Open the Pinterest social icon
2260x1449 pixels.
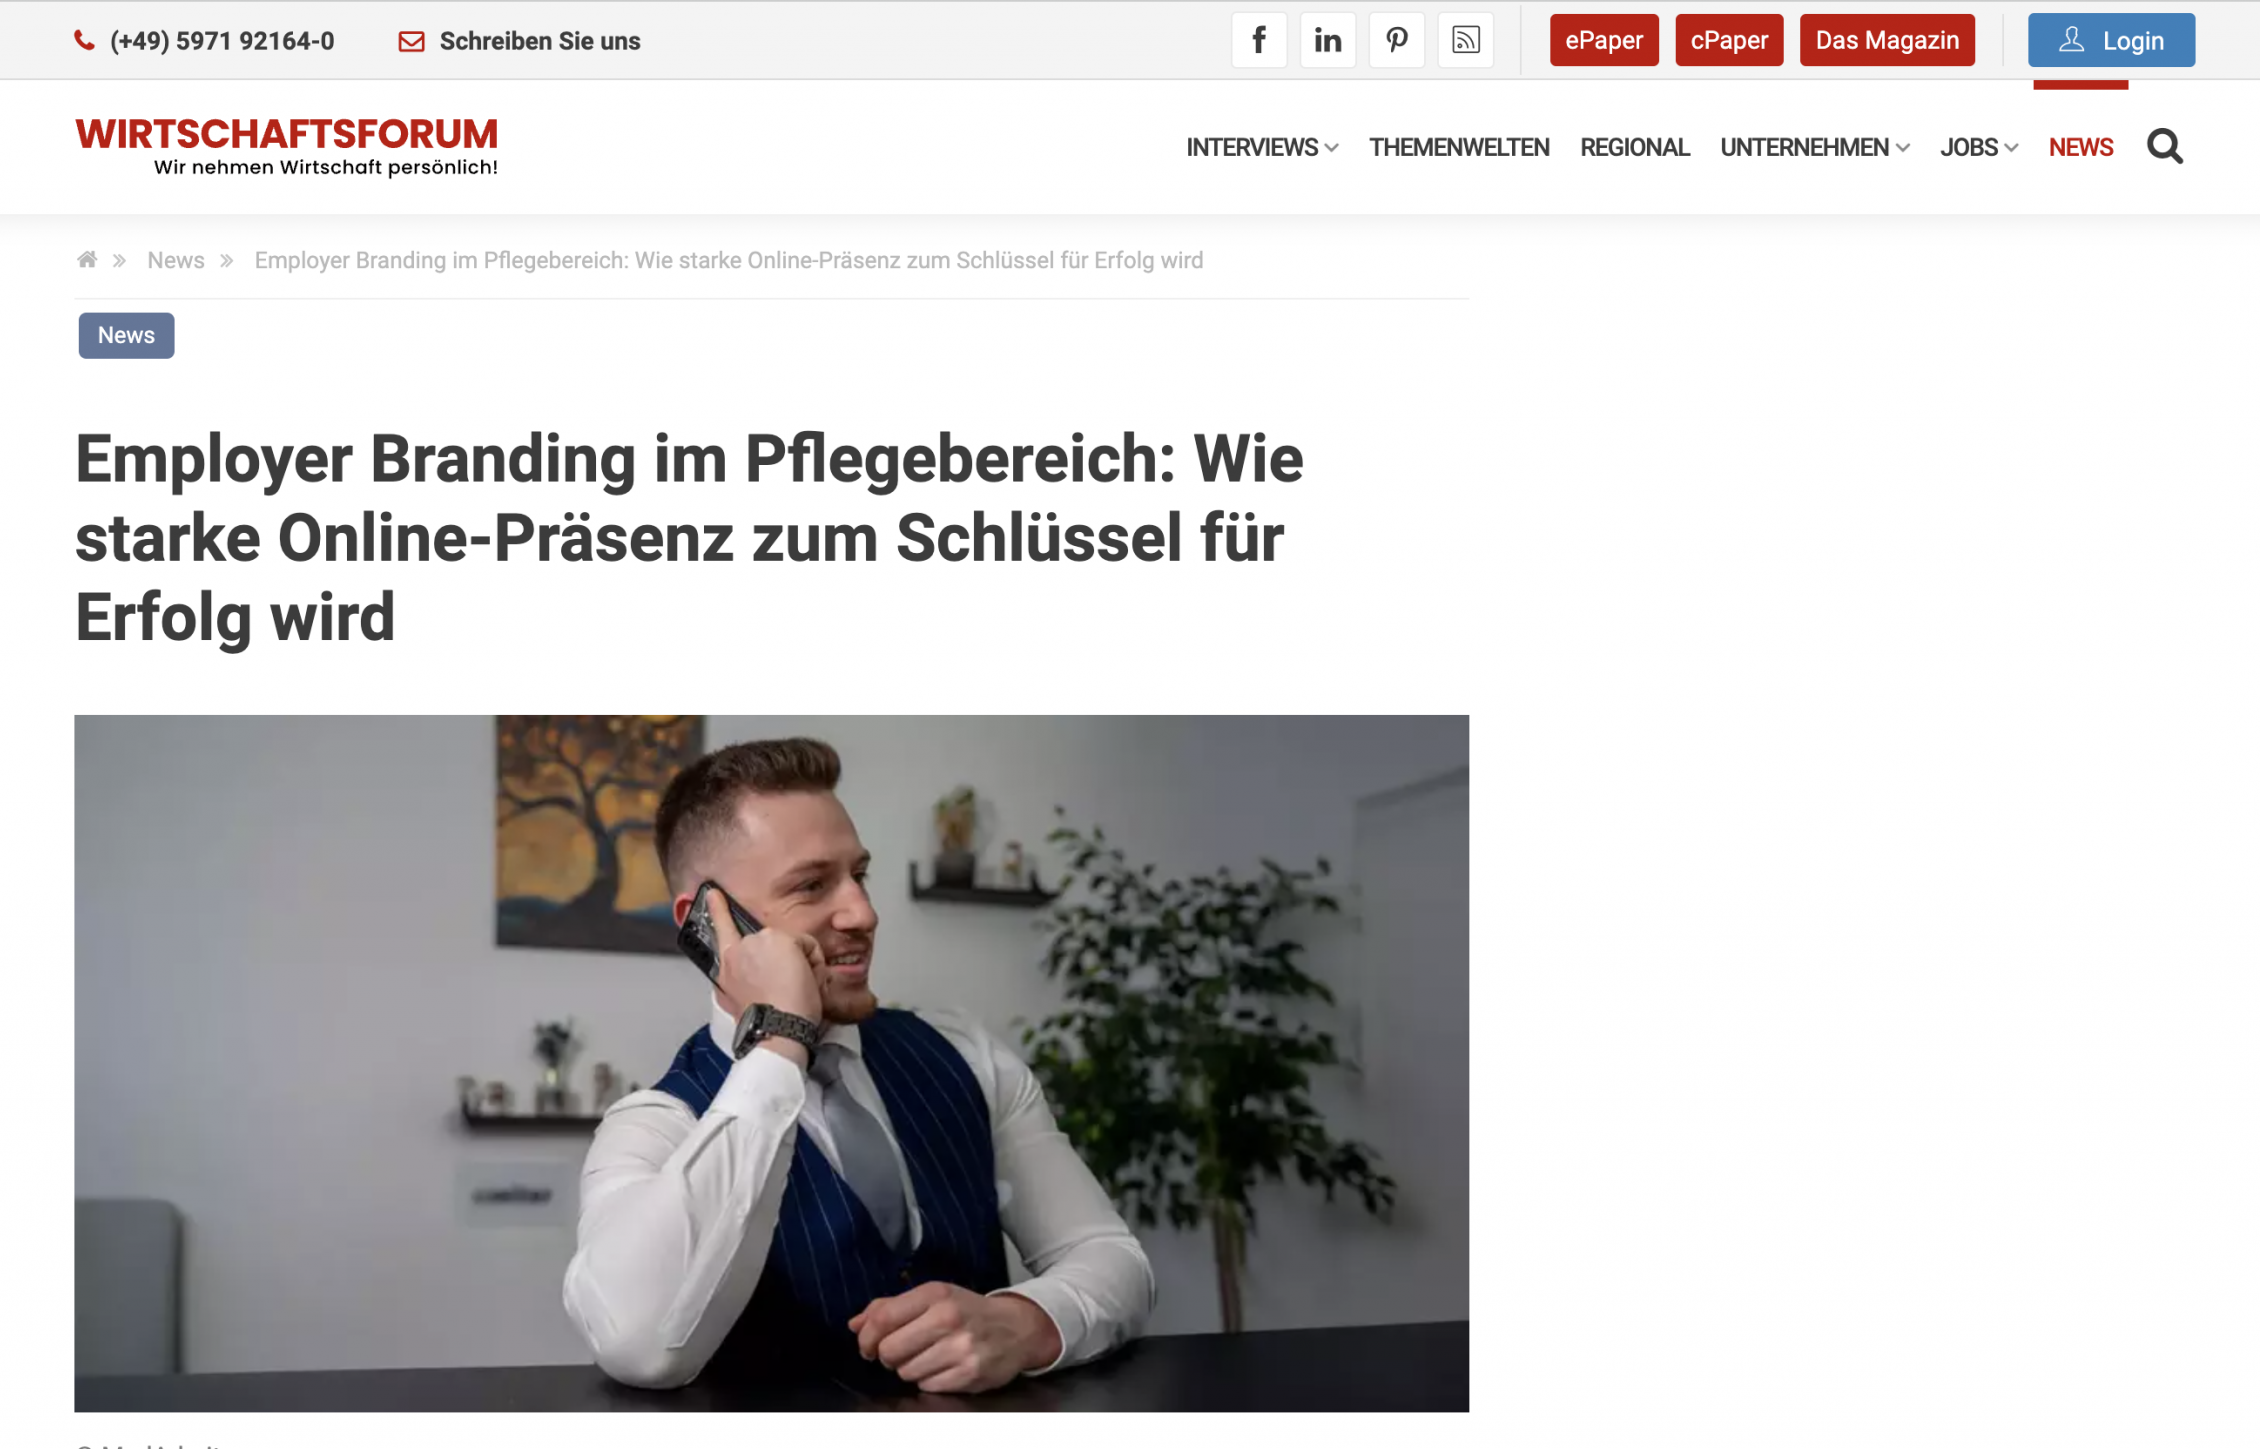click(x=1397, y=40)
